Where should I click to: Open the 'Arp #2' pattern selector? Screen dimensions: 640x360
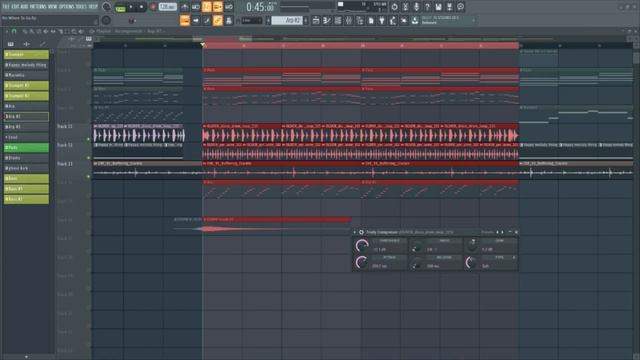pos(287,20)
